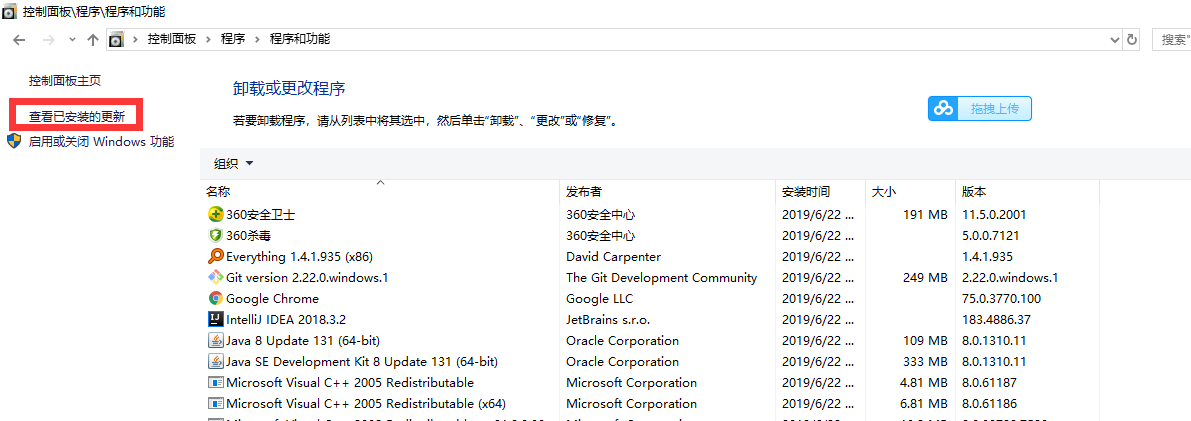Image resolution: width=1191 pixels, height=421 pixels.
Task: Select IntelliJ IDEA 2018.3.2 entry
Action: point(286,320)
